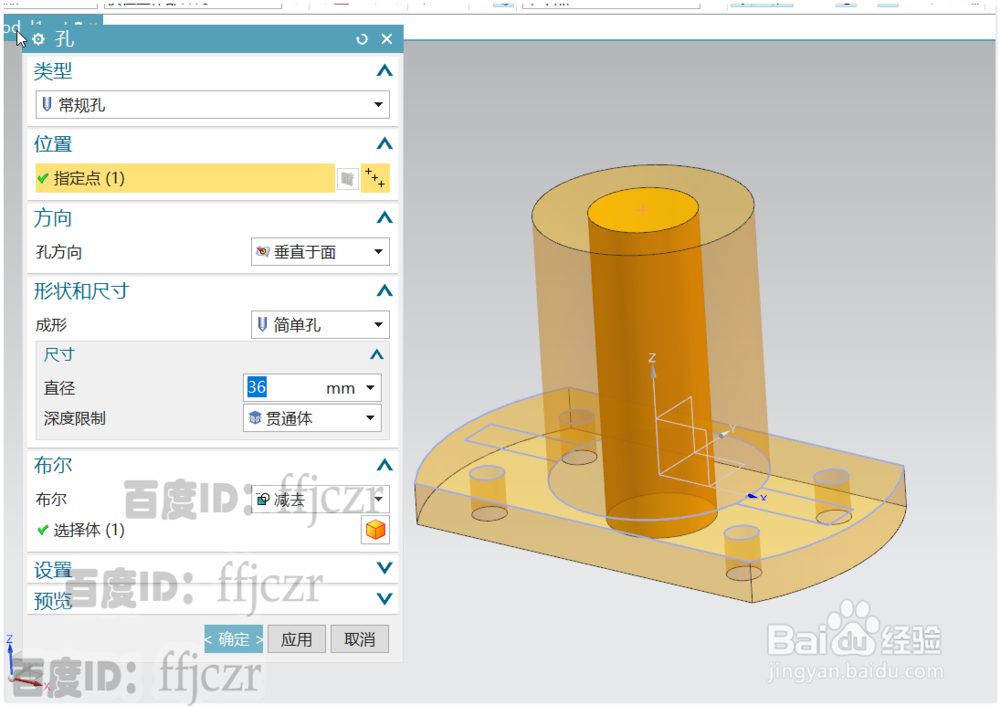Expand the 预览 section
Image resolution: width=1000 pixels, height=706 pixels.
pyautogui.click(x=384, y=598)
